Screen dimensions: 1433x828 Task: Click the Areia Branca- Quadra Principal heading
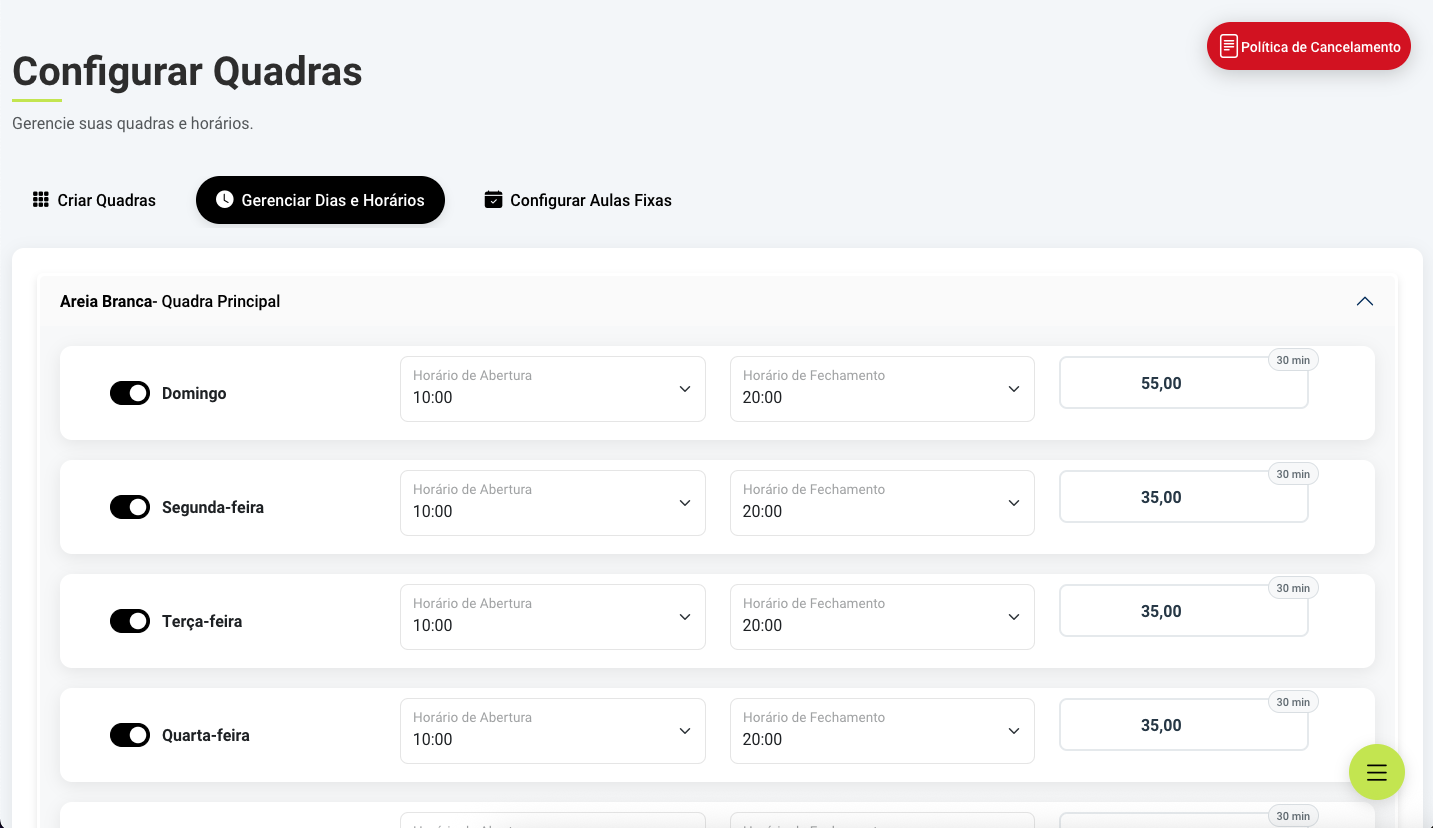click(170, 301)
